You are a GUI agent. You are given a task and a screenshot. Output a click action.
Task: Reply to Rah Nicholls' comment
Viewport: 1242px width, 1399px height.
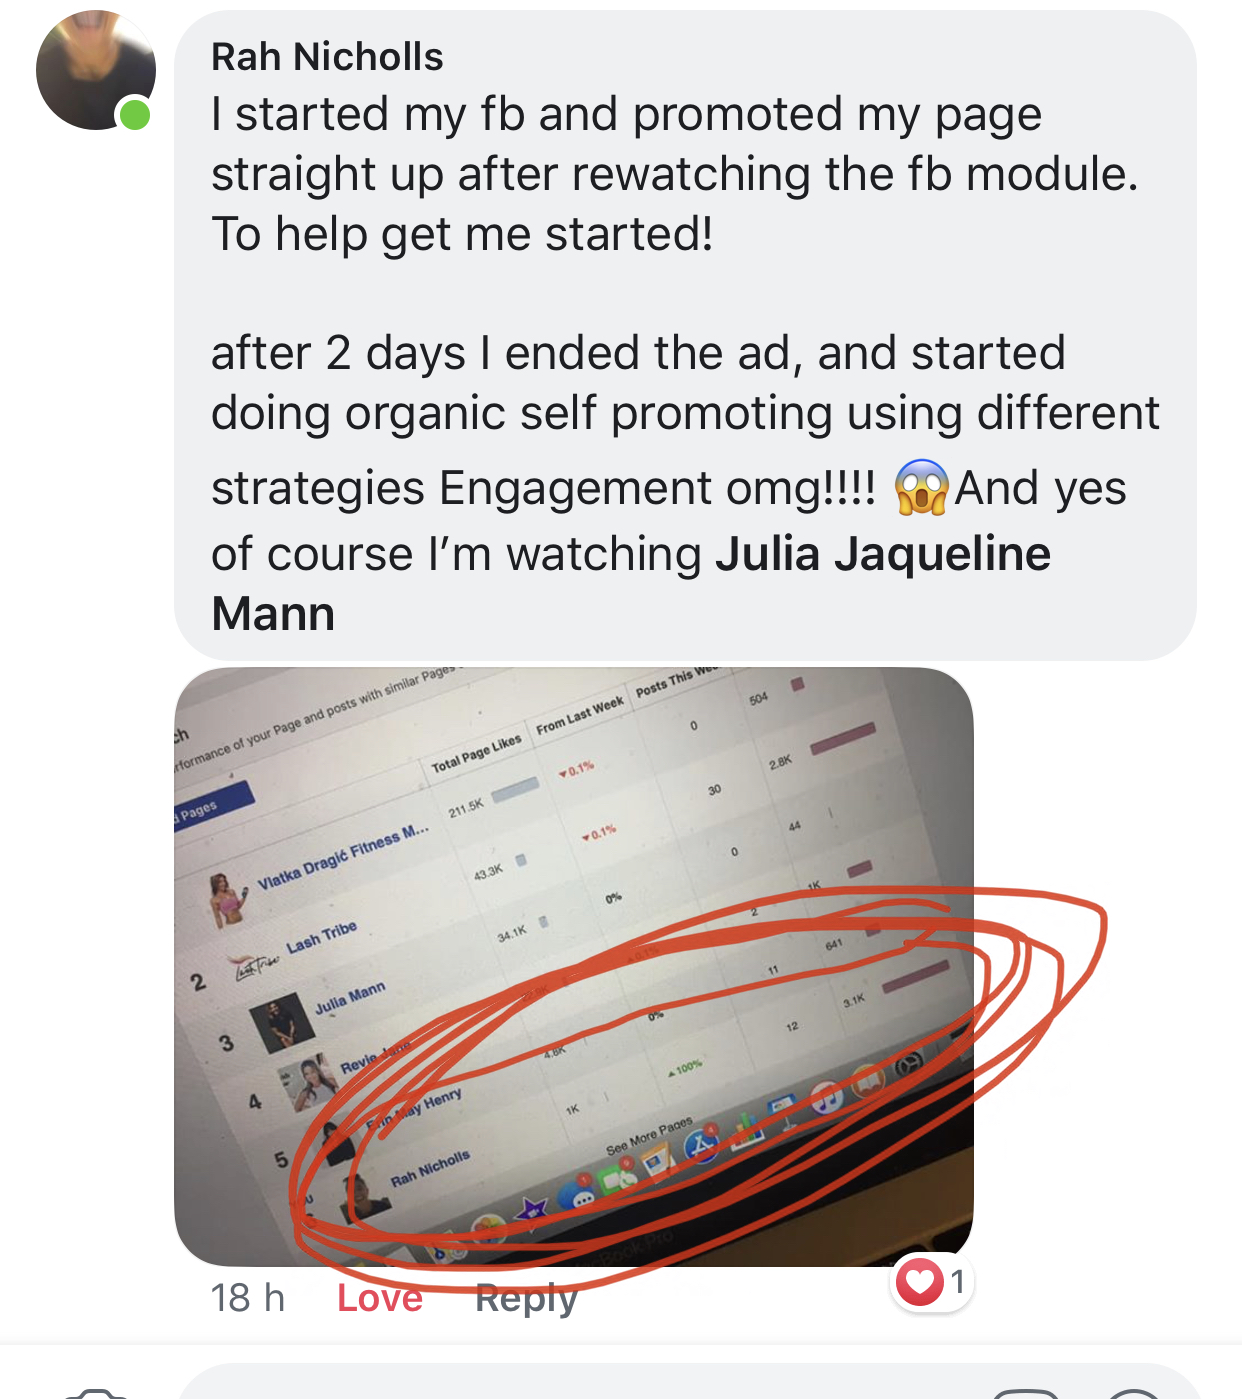point(526,1298)
